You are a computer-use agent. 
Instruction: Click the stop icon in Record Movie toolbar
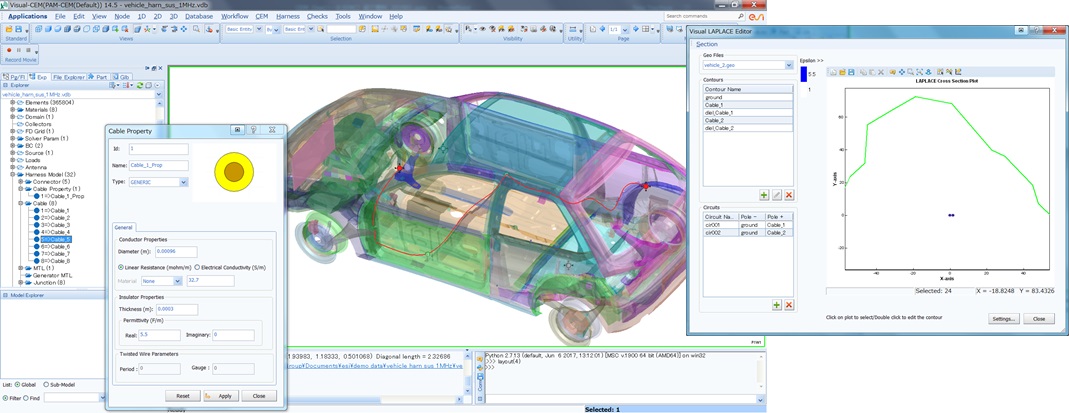pos(27,50)
